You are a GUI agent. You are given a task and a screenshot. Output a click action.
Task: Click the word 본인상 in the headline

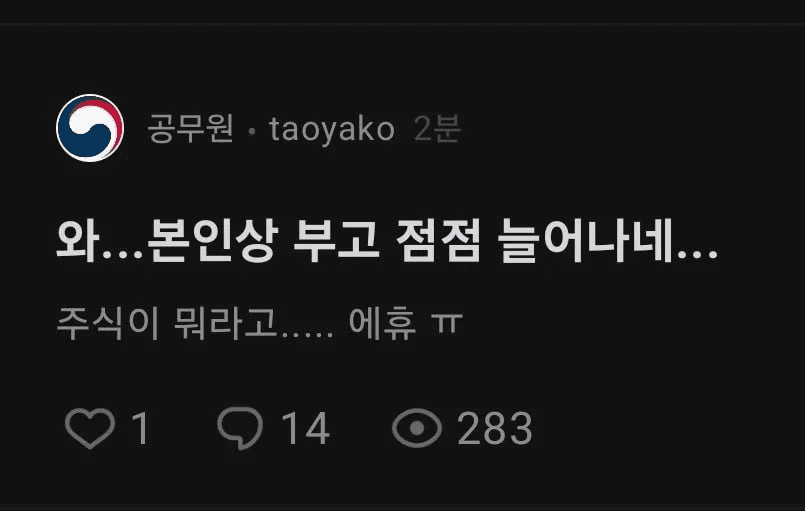pyautogui.click(x=213, y=240)
